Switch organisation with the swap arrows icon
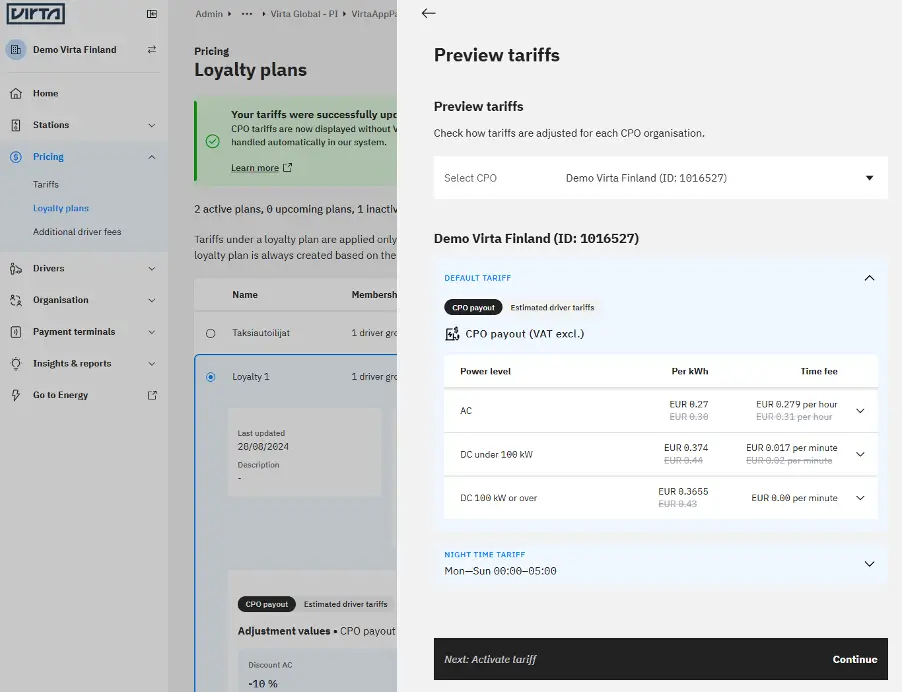The height and width of the screenshot is (692, 902). (152, 49)
